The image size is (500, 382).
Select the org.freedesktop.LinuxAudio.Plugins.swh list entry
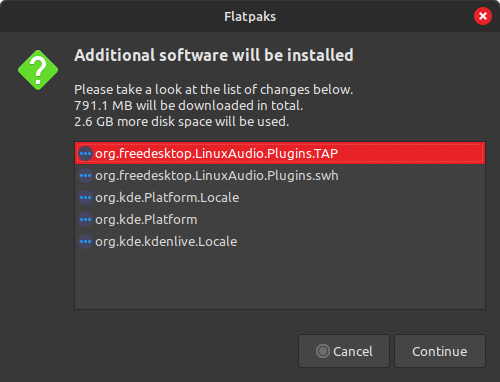280,176
